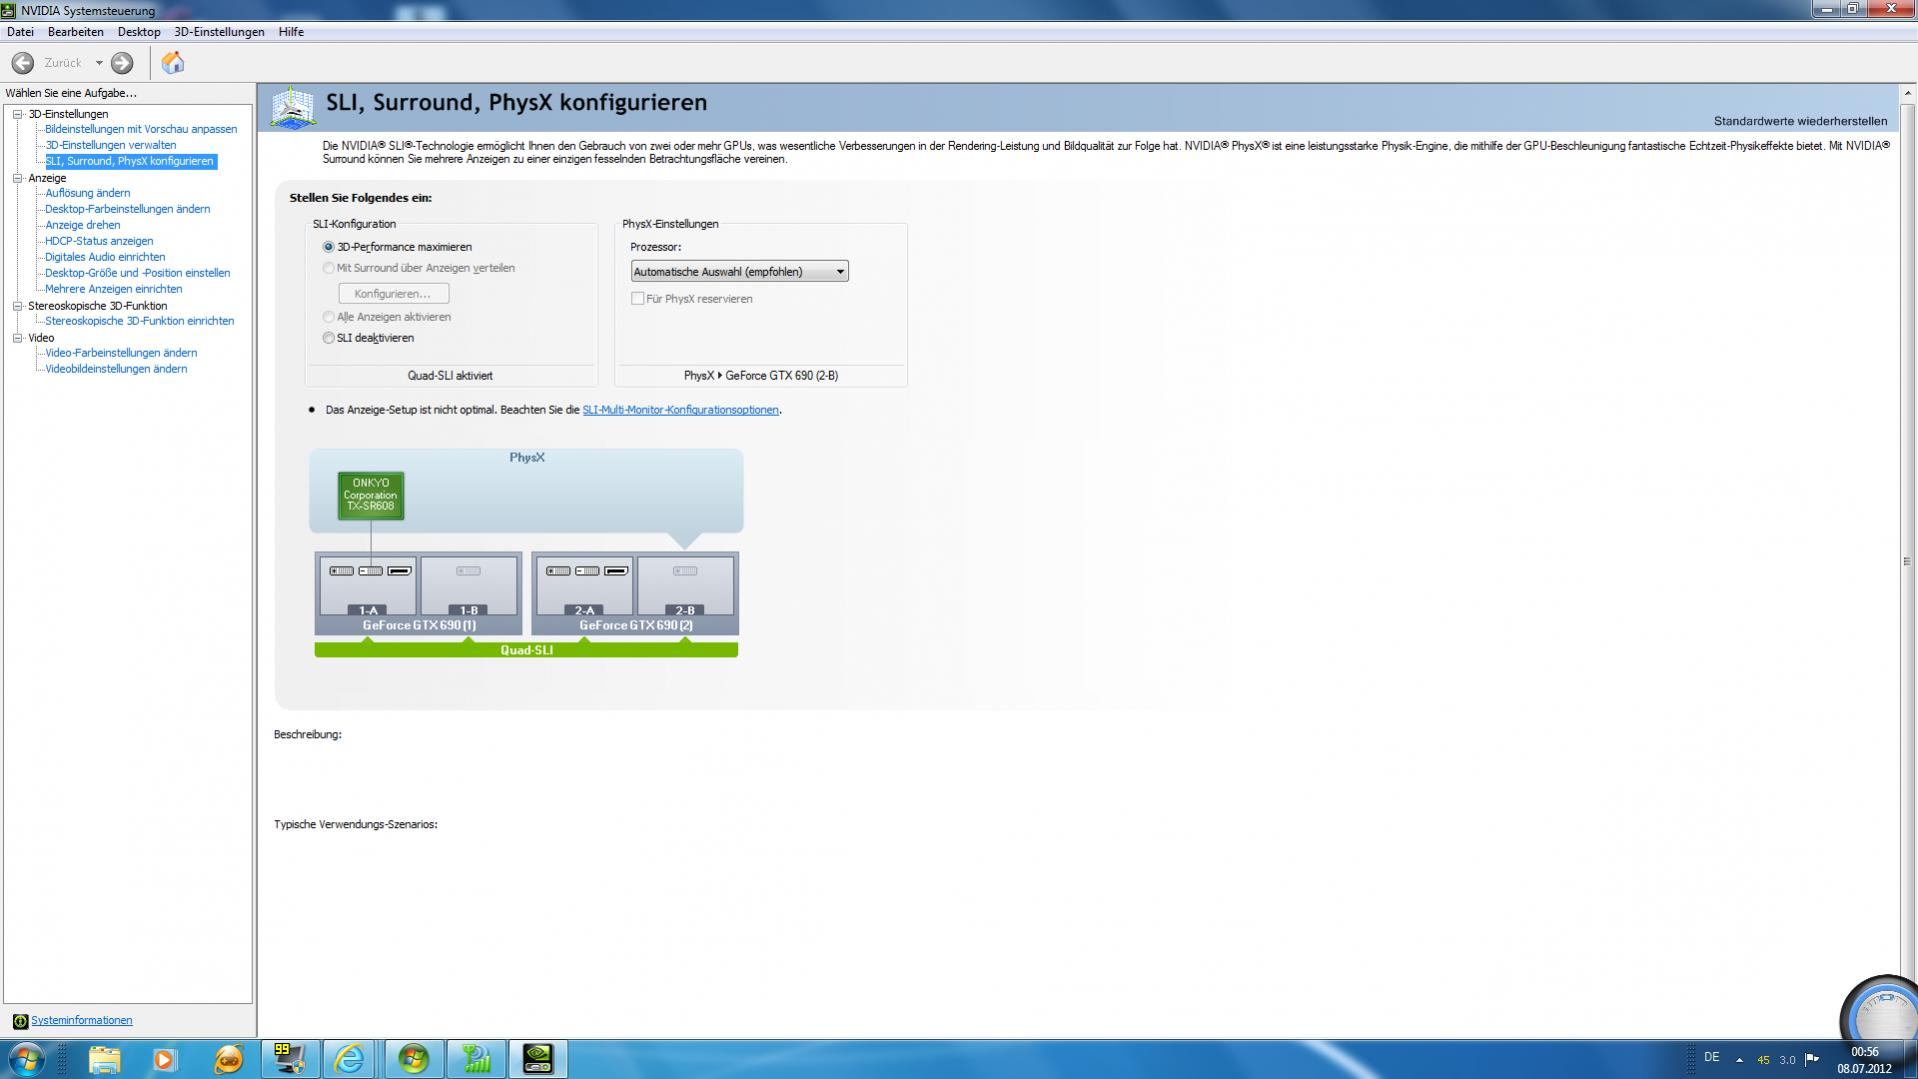Click second DVI port of GPU 1-A
This screenshot has height=1079, width=1918.
pyautogui.click(x=371, y=571)
